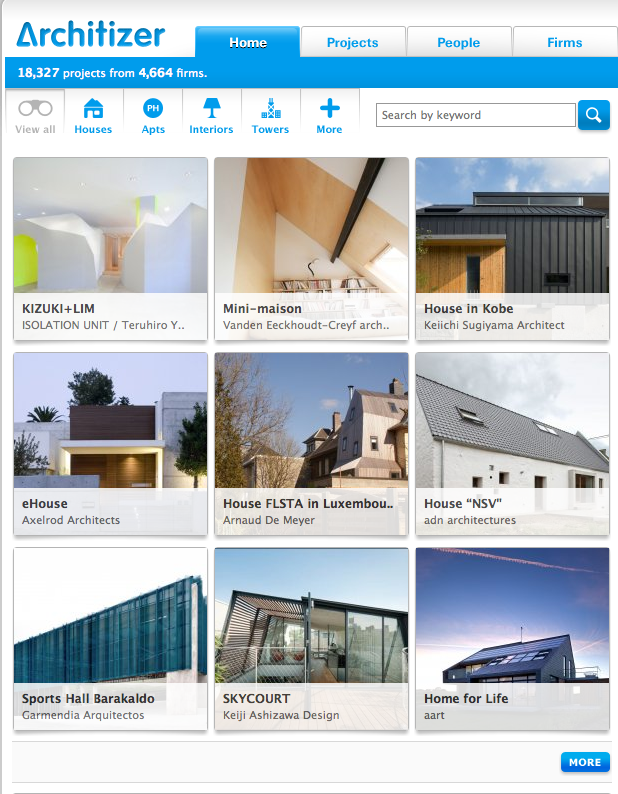Expand More categories plus icon
Image resolution: width=618 pixels, height=794 pixels.
coord(330,108)
